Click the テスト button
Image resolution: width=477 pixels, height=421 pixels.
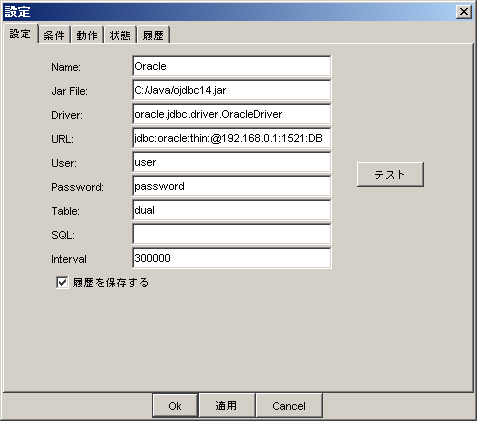tap(390, 174)
